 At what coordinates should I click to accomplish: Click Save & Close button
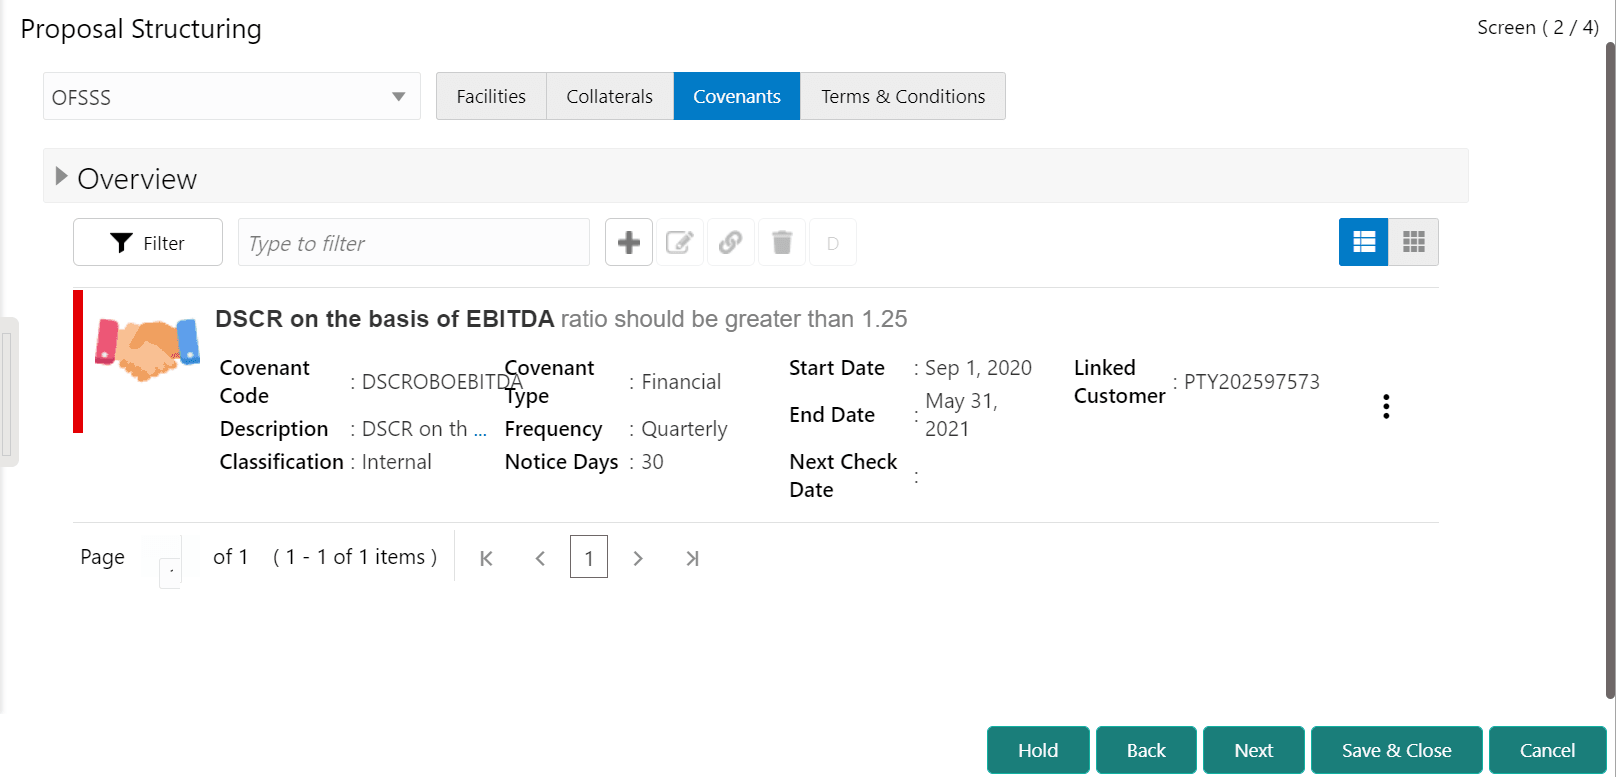click(x=1397, y=750)
